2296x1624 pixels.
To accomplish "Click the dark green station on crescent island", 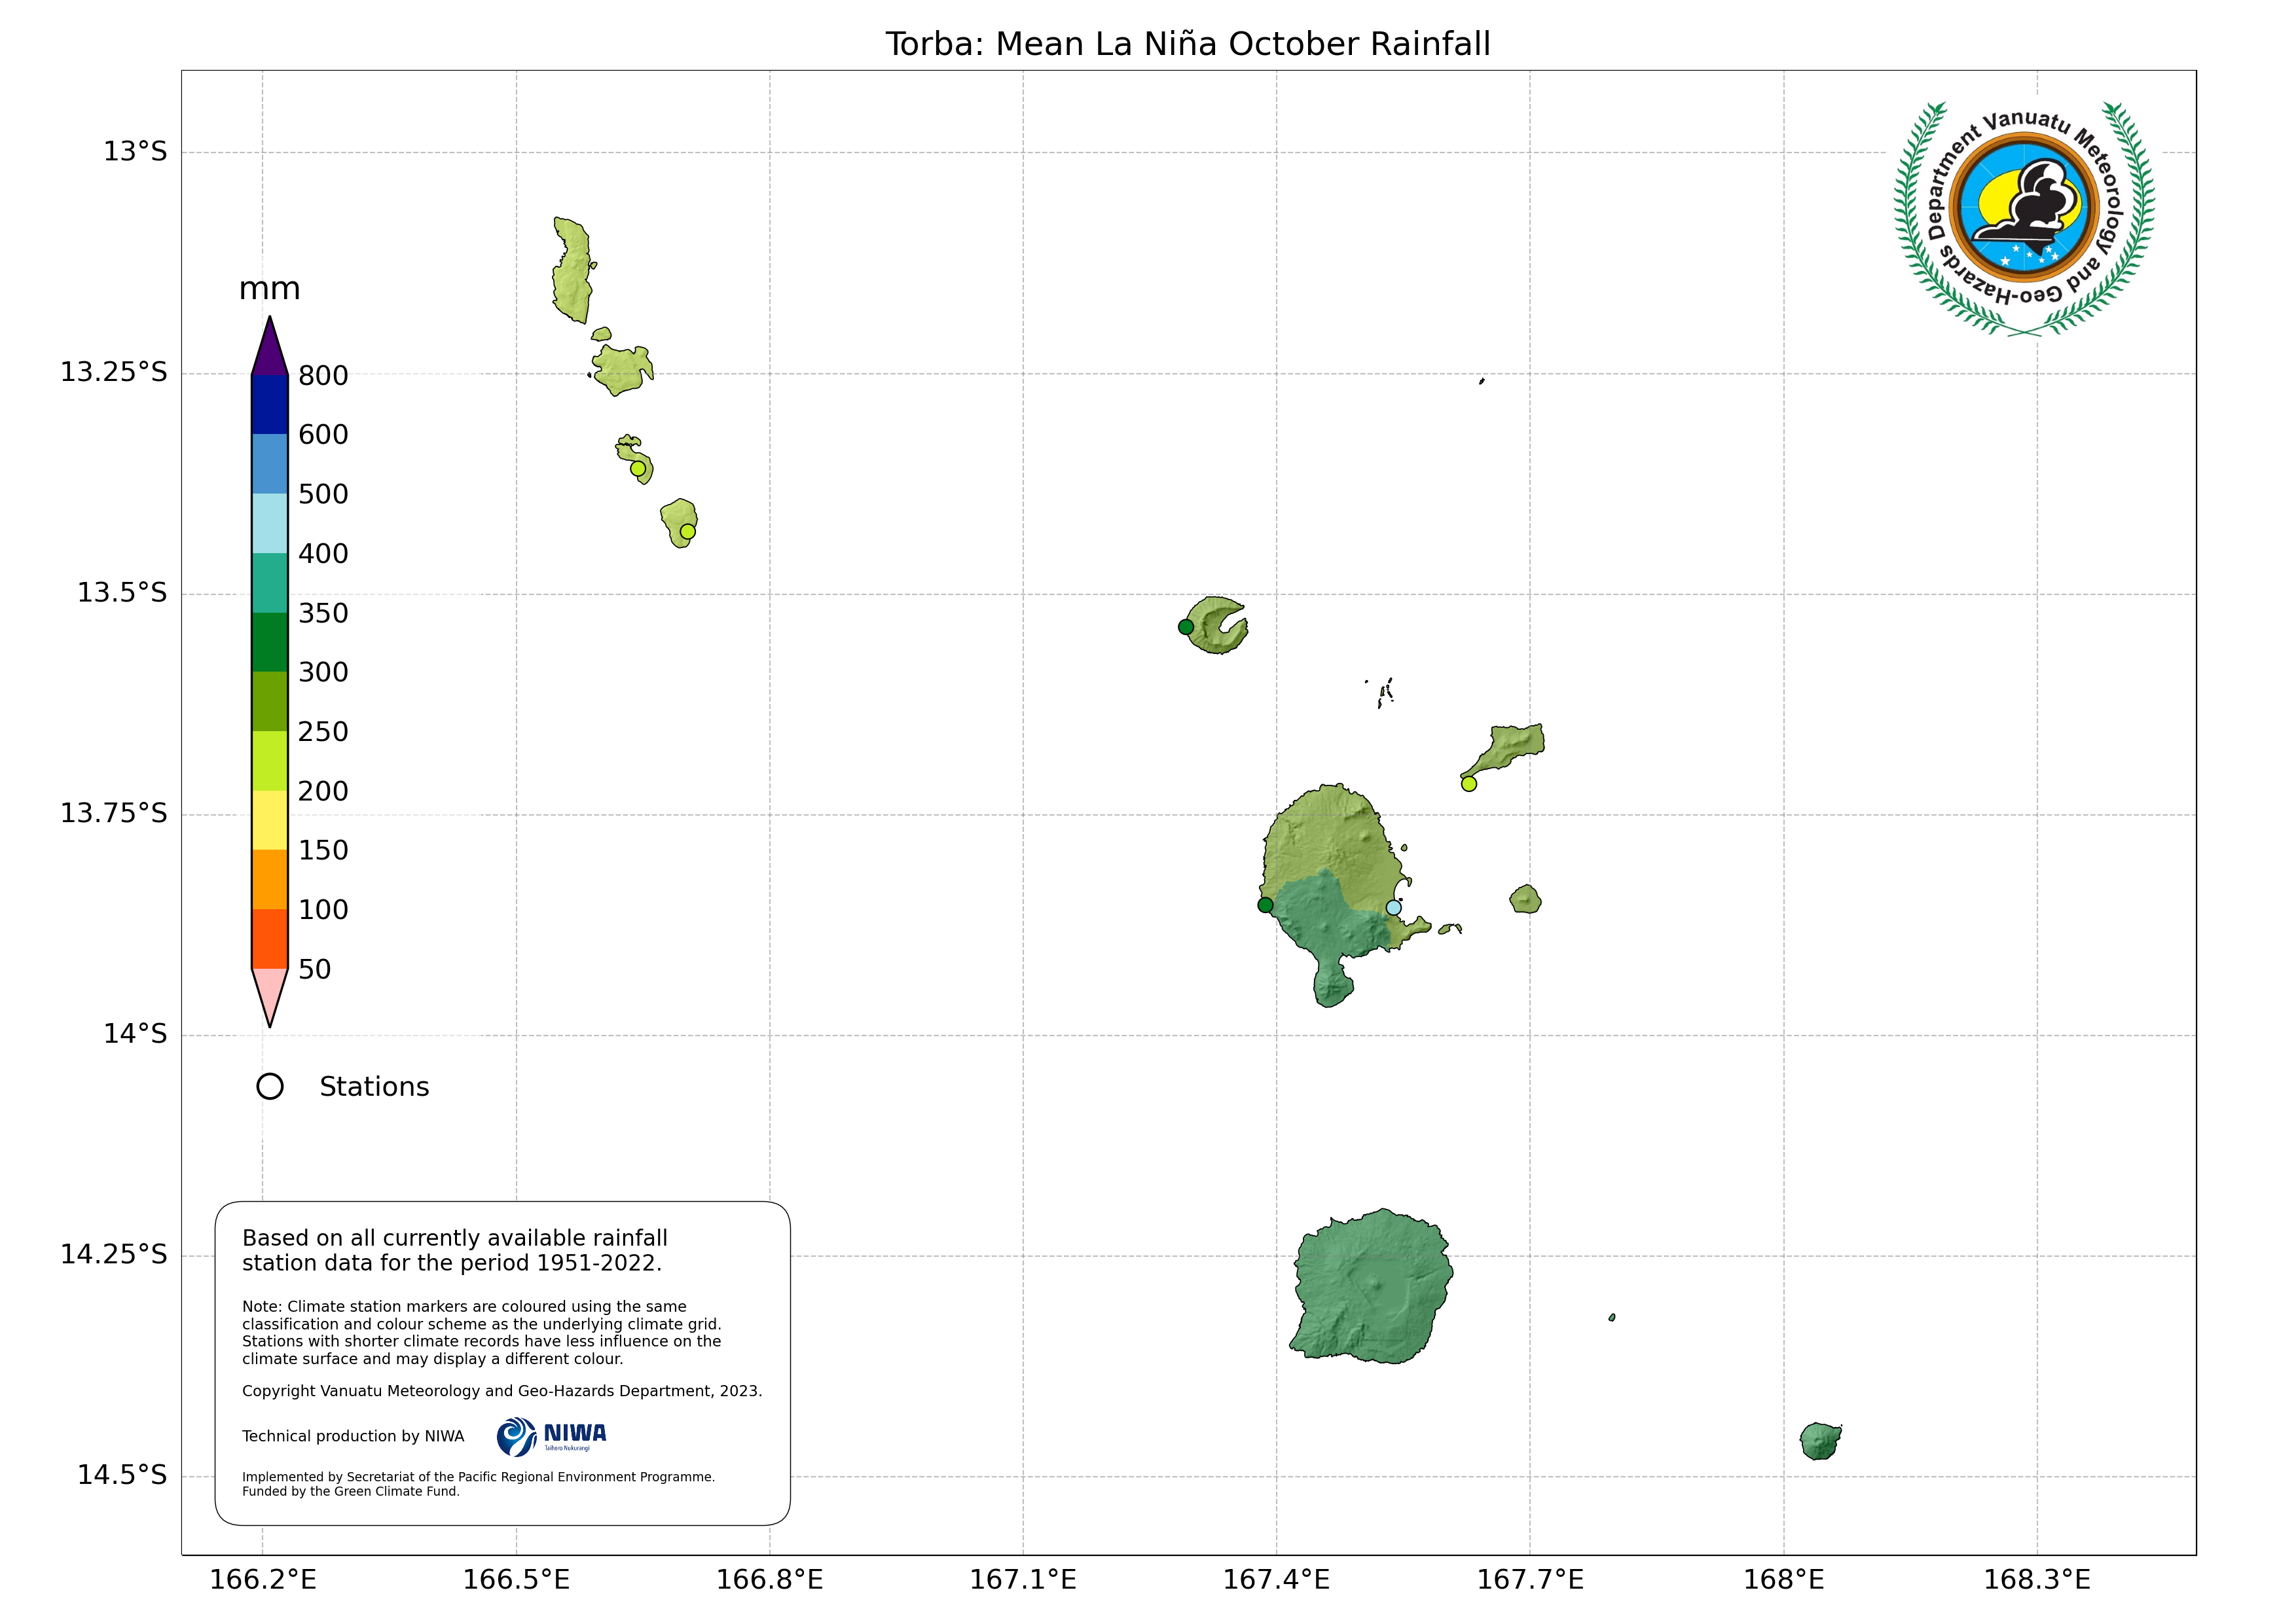I will [1186, 627].
